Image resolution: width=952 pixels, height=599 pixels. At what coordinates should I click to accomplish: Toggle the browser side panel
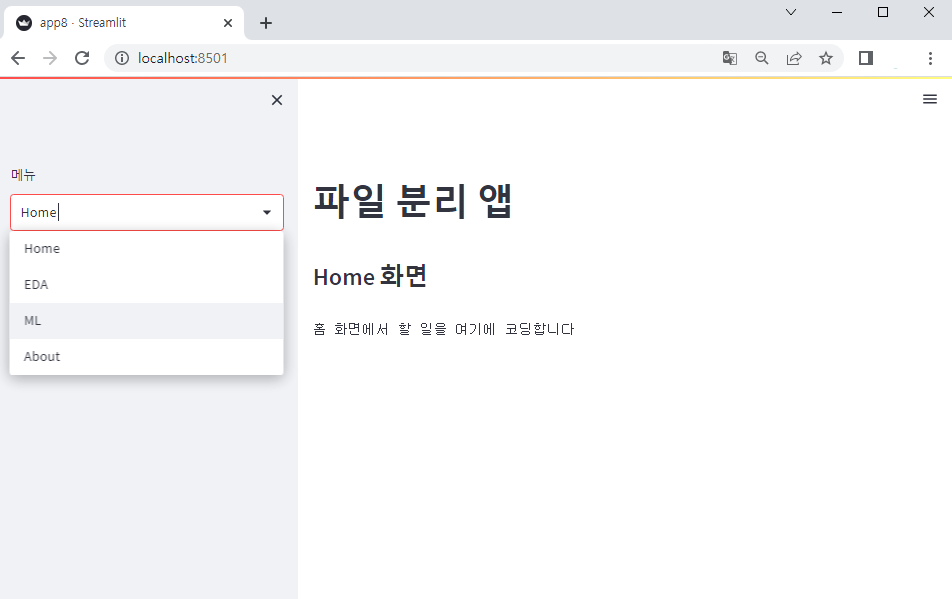(x=866, y=58)
